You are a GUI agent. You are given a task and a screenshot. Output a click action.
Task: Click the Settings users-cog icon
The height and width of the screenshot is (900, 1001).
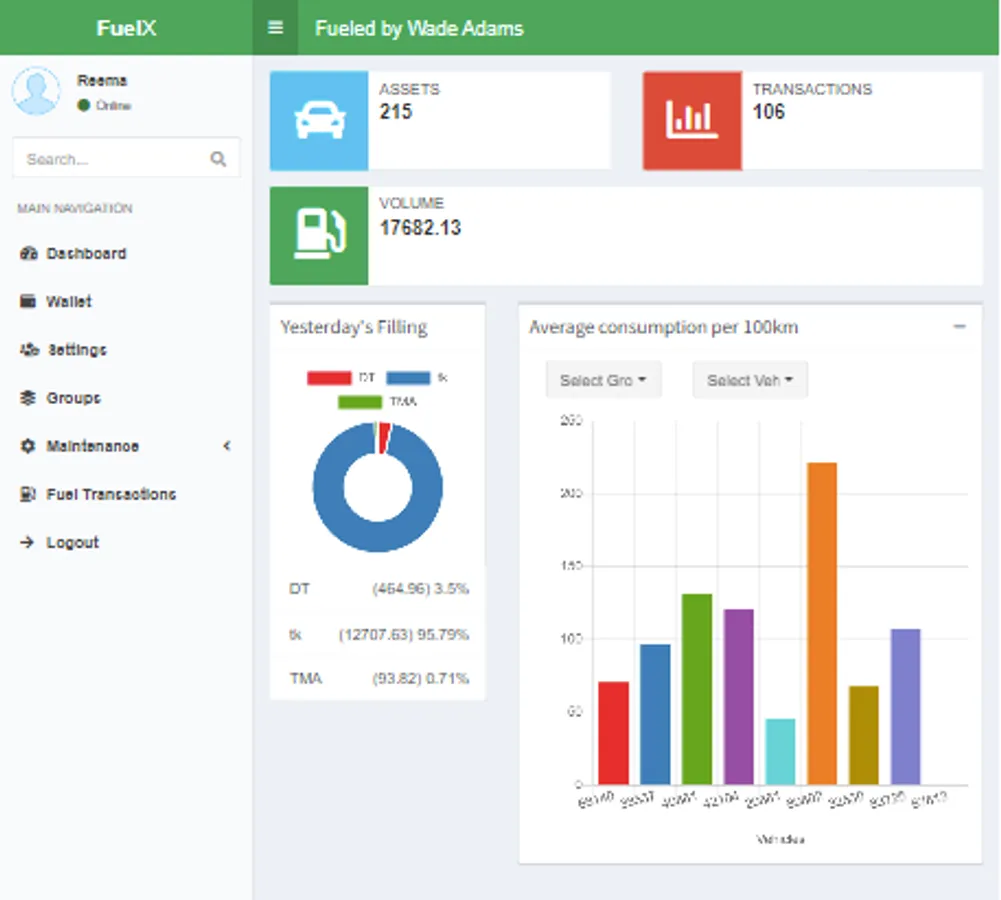(29, 350)
